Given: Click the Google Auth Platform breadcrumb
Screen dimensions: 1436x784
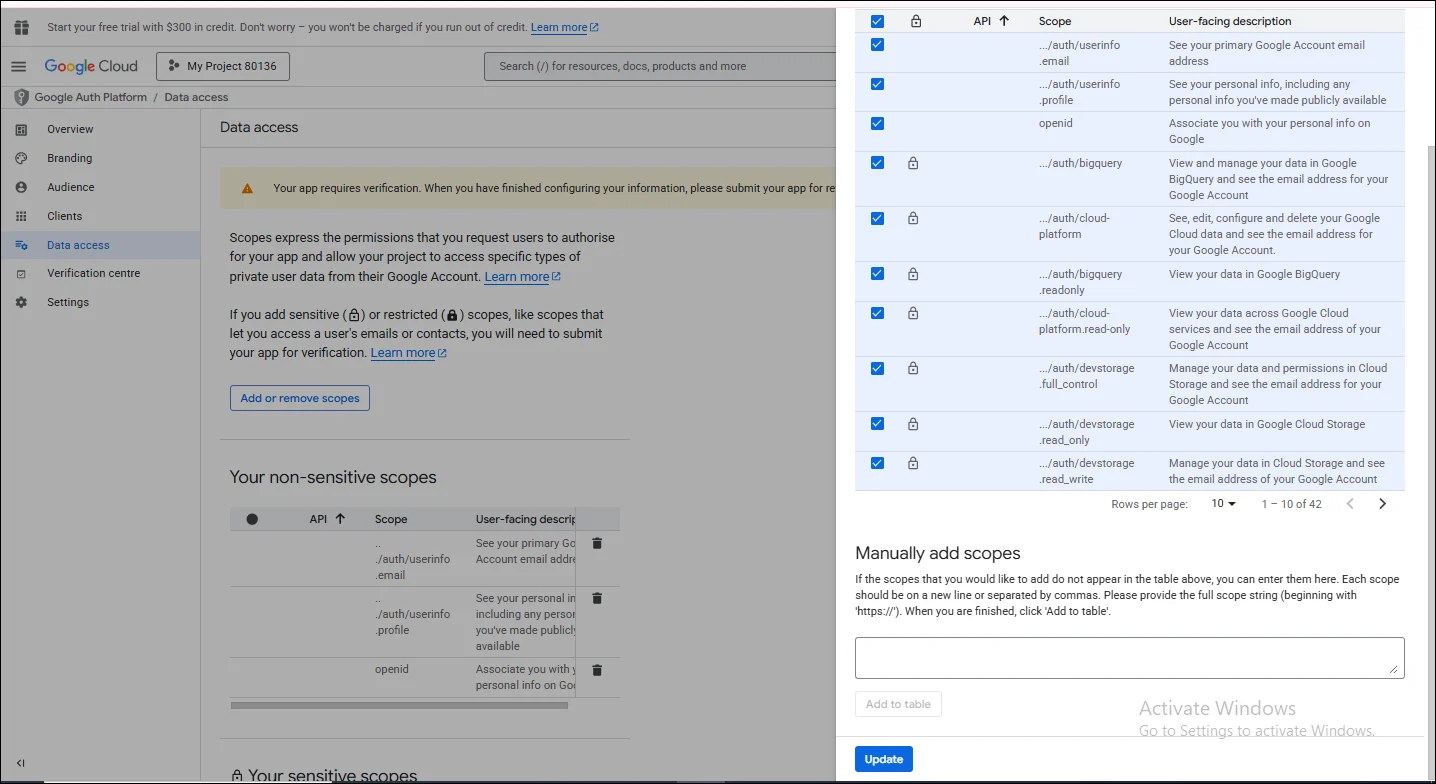Looking at the screenshot, I should click(90, 97).
